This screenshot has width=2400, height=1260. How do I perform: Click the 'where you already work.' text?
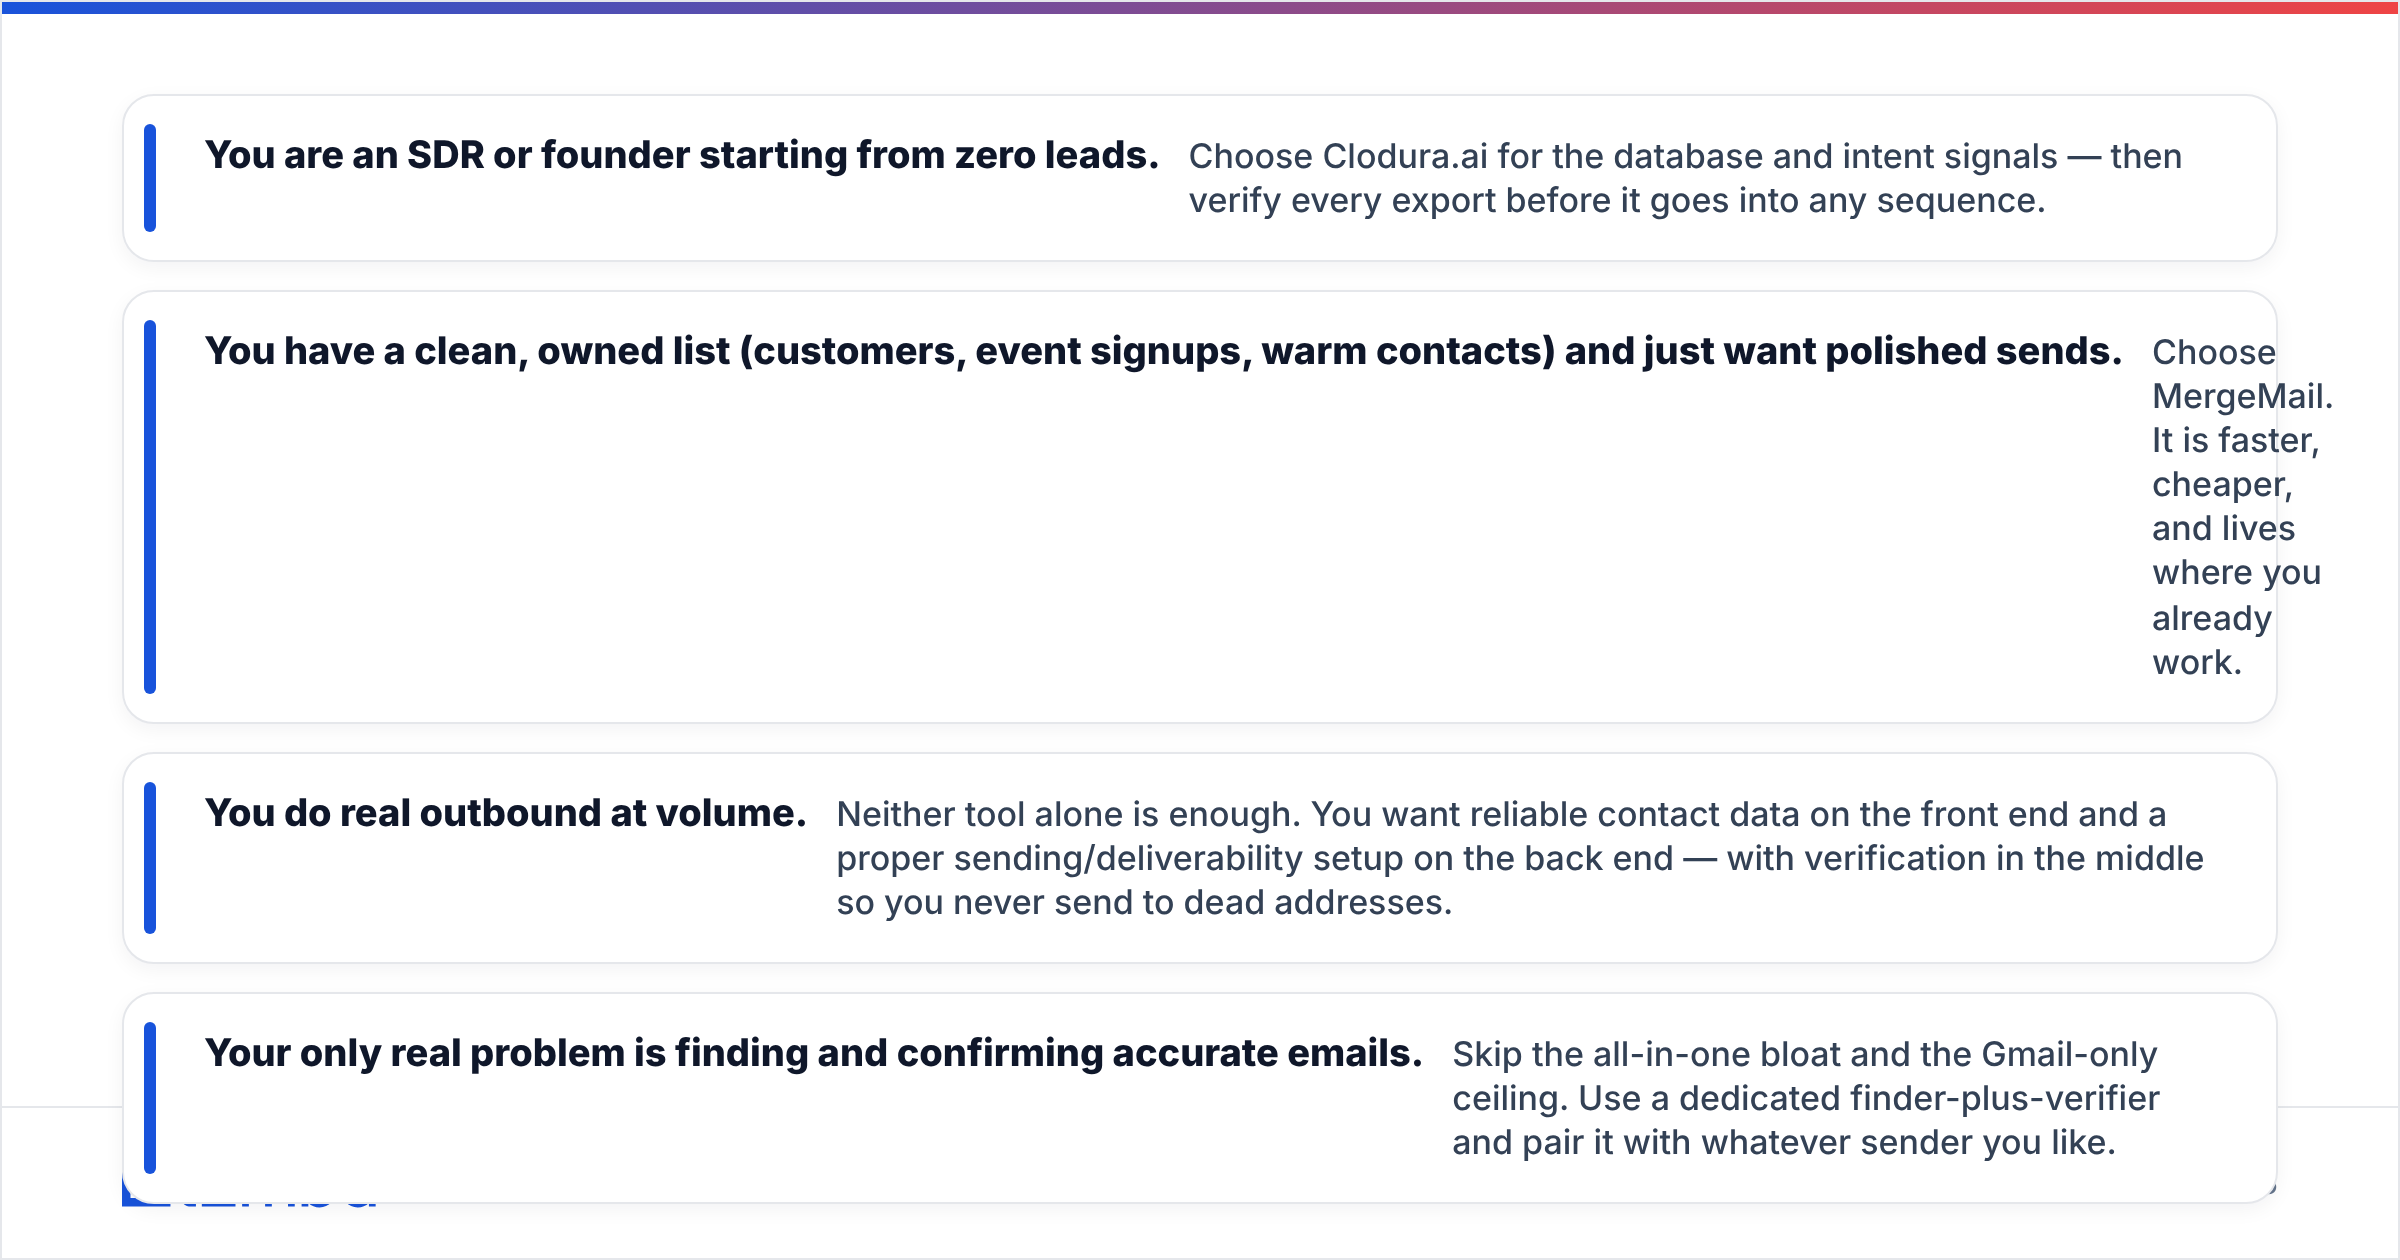coord(2236,617)
